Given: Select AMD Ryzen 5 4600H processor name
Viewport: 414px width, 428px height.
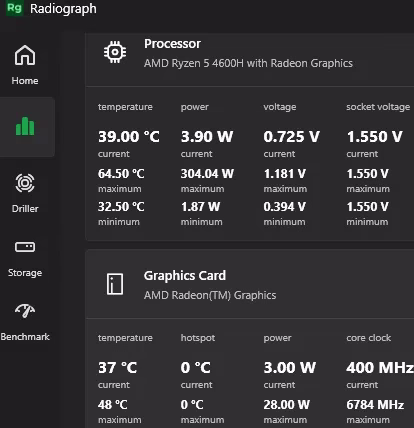Looking at the screenshot, I should point(248,63).
